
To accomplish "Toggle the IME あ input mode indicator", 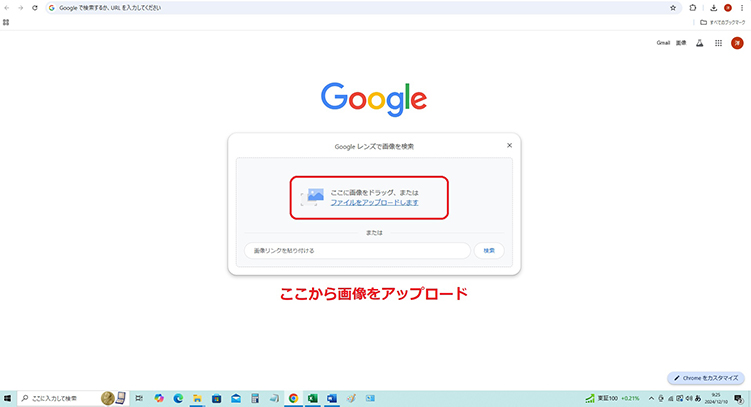I will [698, 398].
